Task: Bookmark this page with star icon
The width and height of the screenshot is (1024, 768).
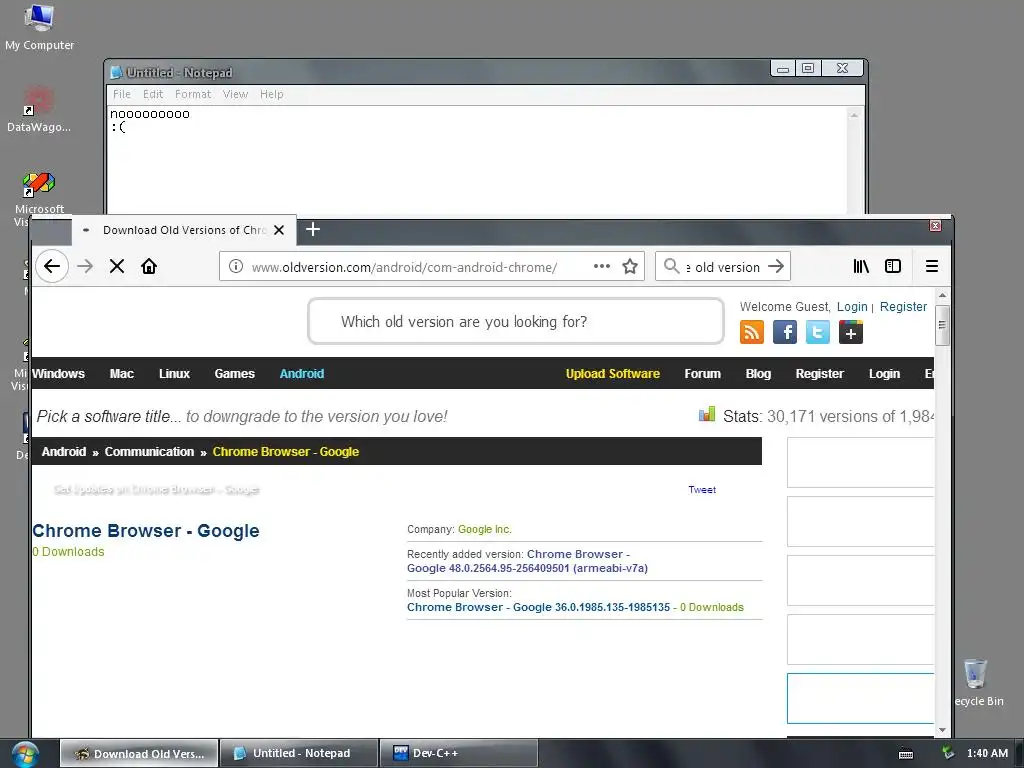Action: (x=630, y=266)
